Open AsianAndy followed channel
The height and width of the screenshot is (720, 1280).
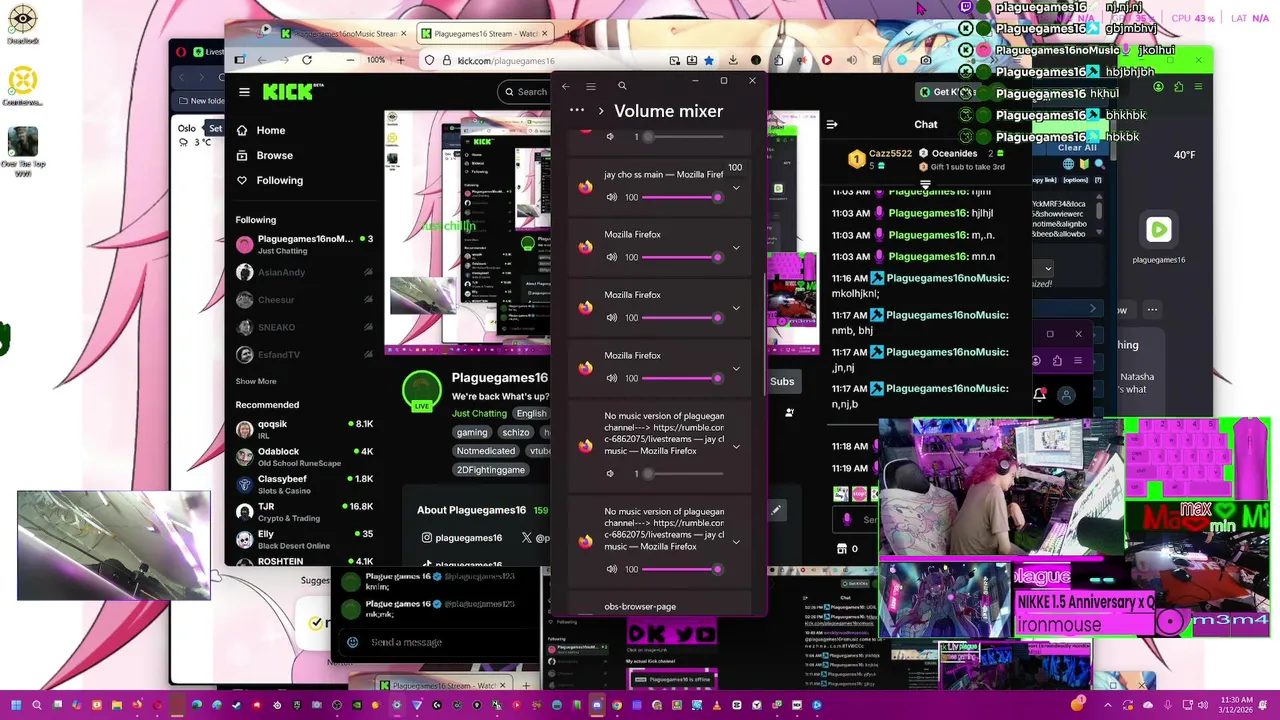[x=305, y=272]
